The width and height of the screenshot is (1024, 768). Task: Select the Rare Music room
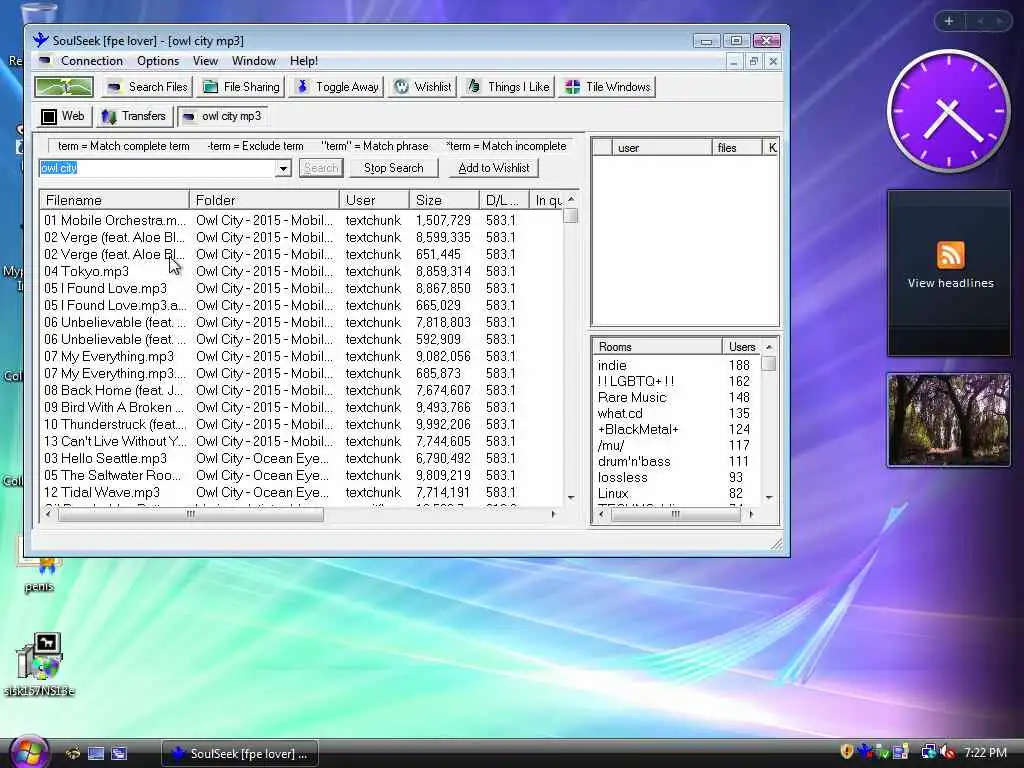tap(632, 397)
